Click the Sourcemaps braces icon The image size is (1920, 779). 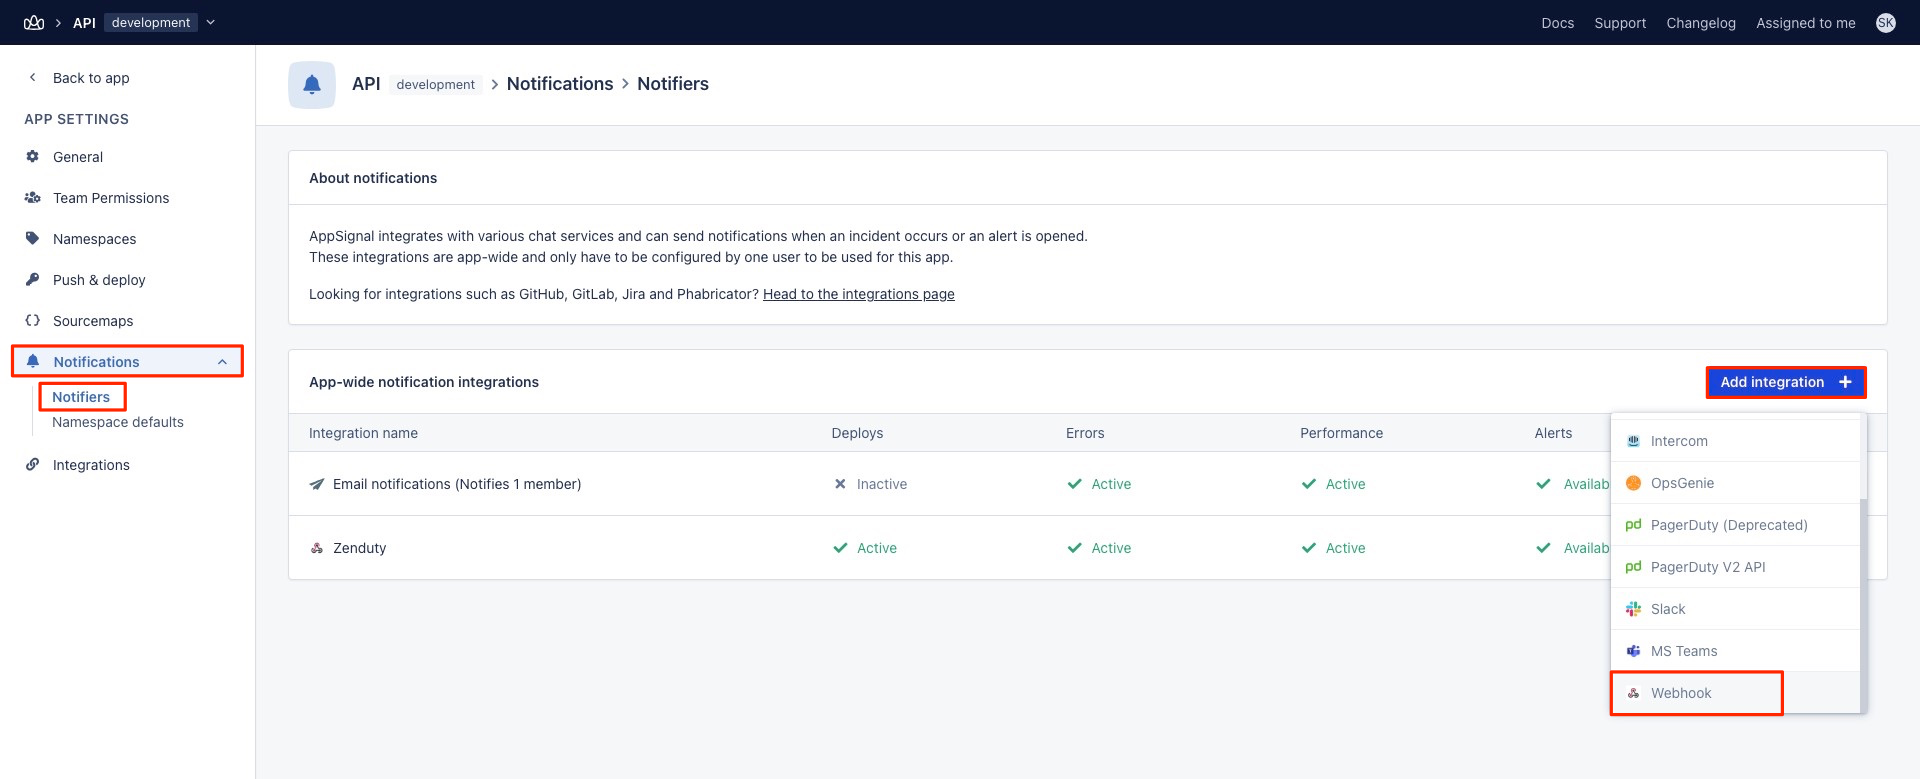coord(32,320)
